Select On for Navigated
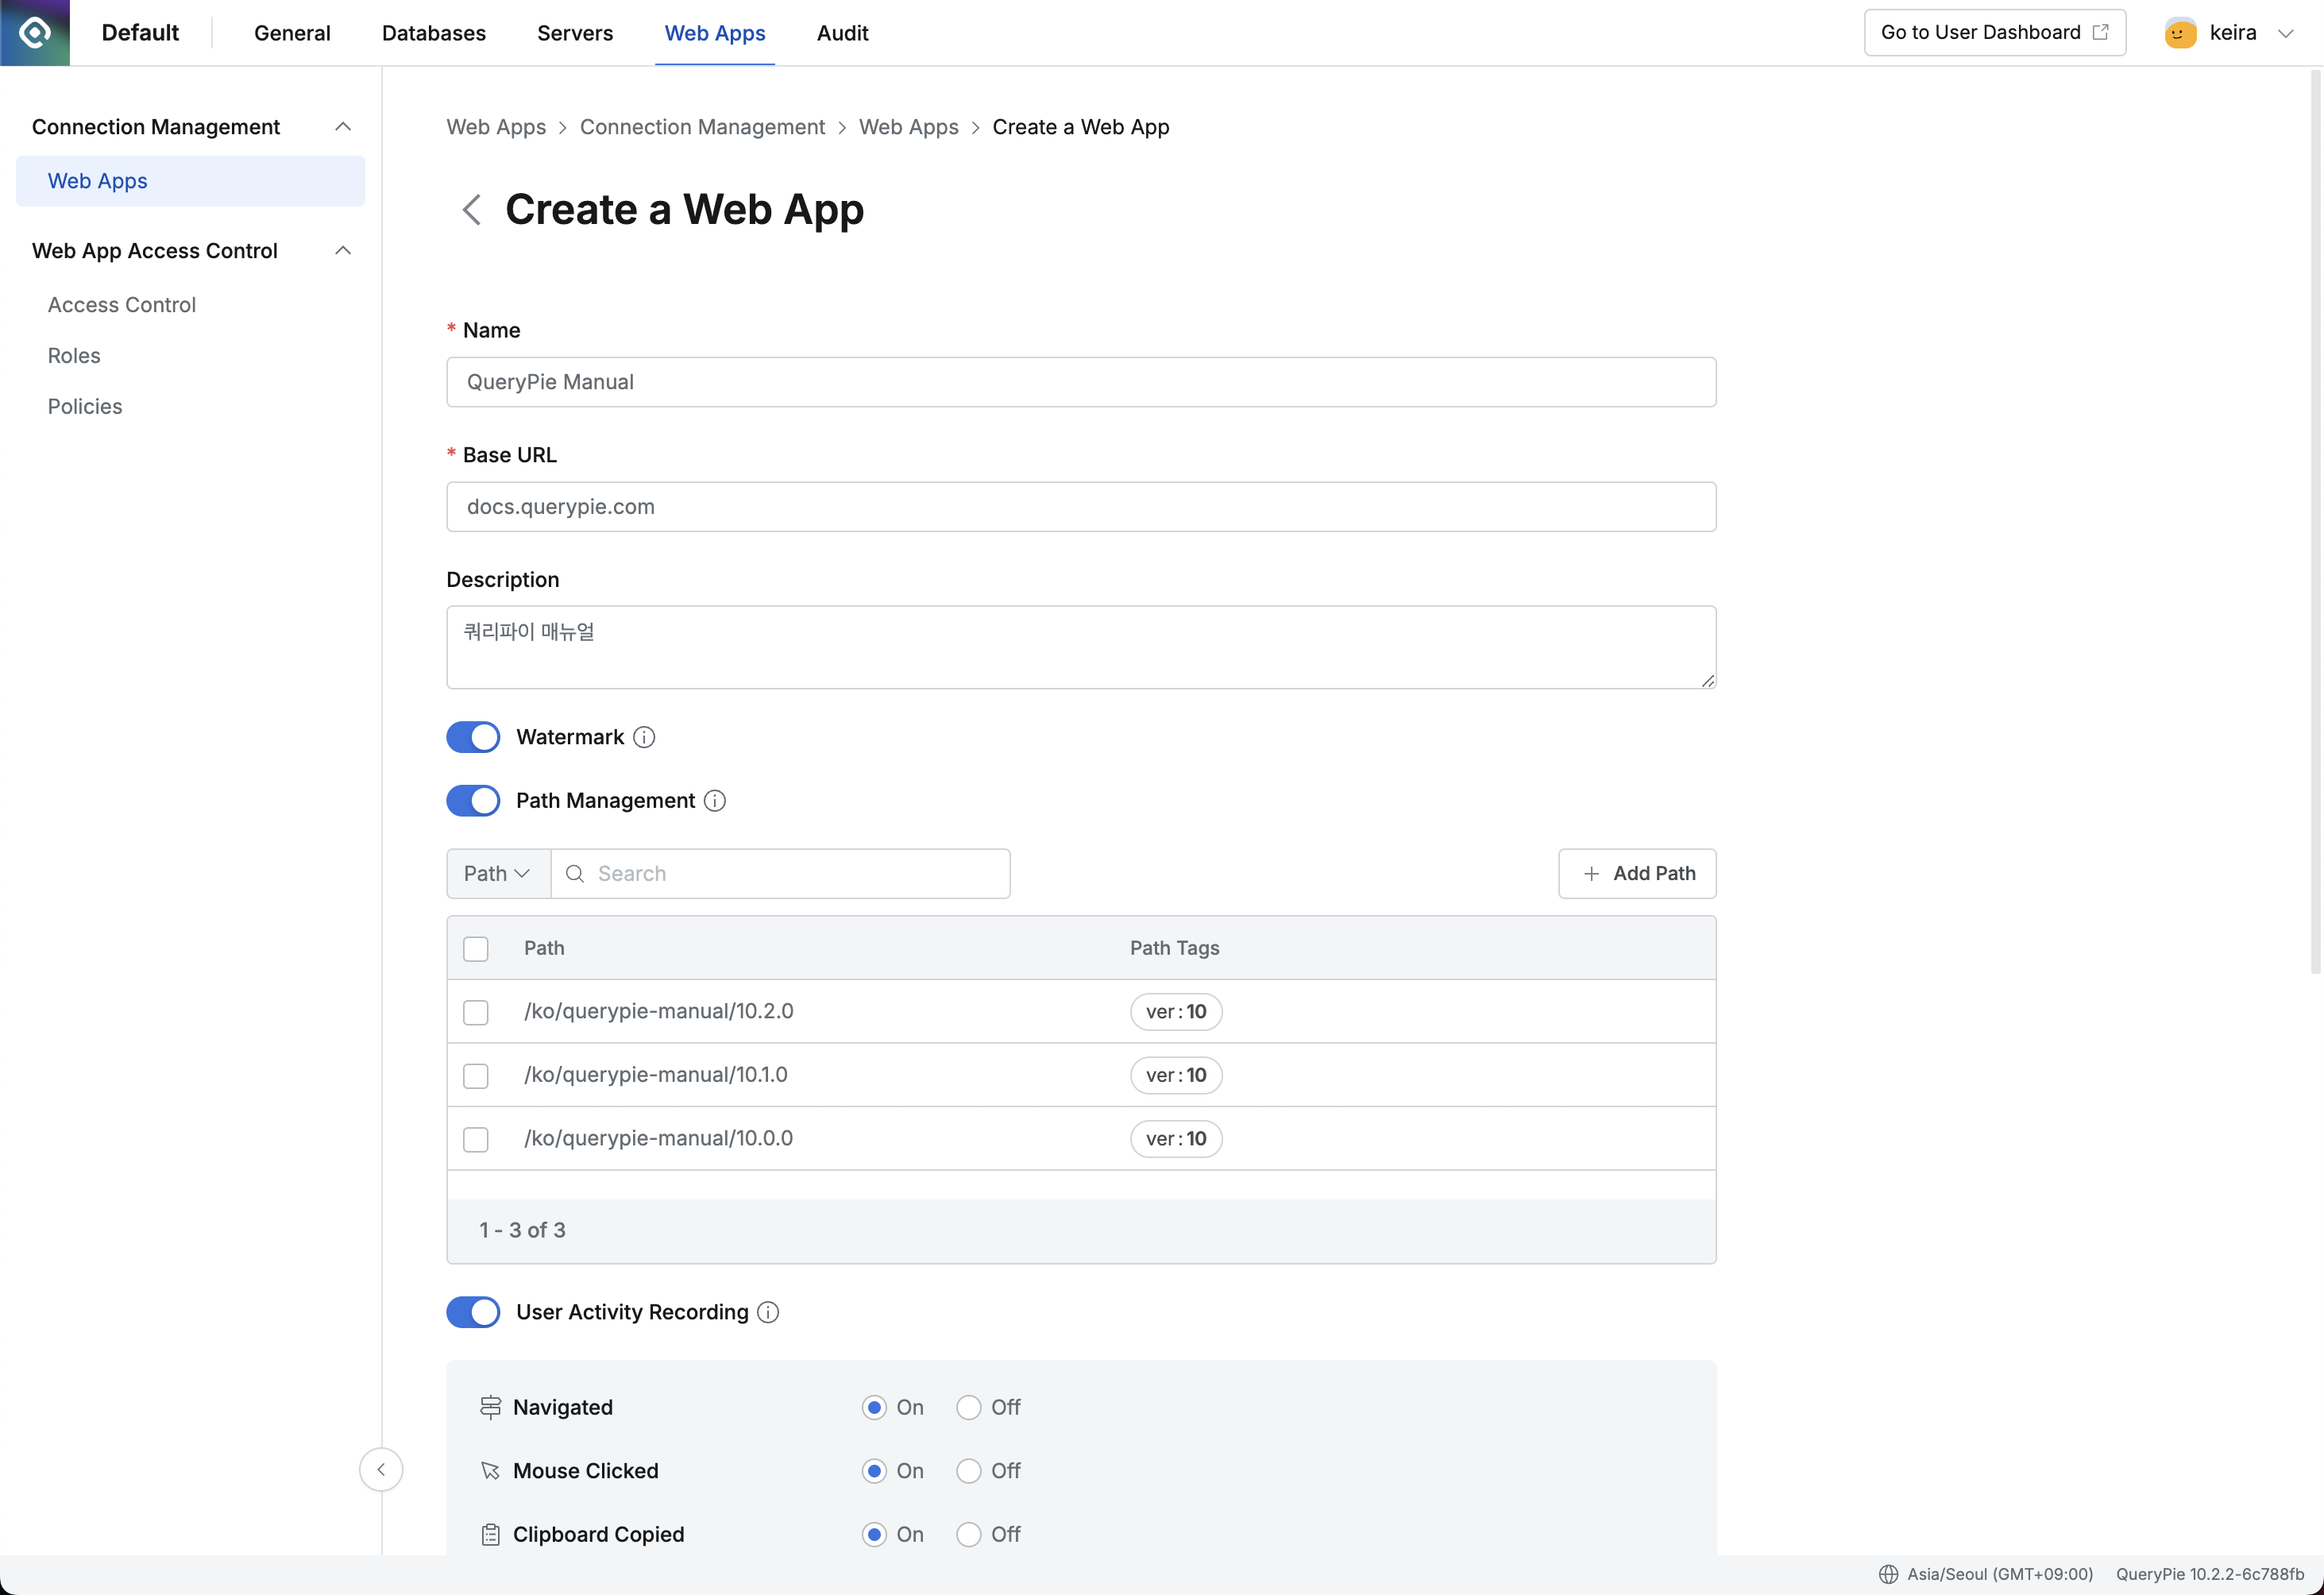 [x=874, y=1408]
